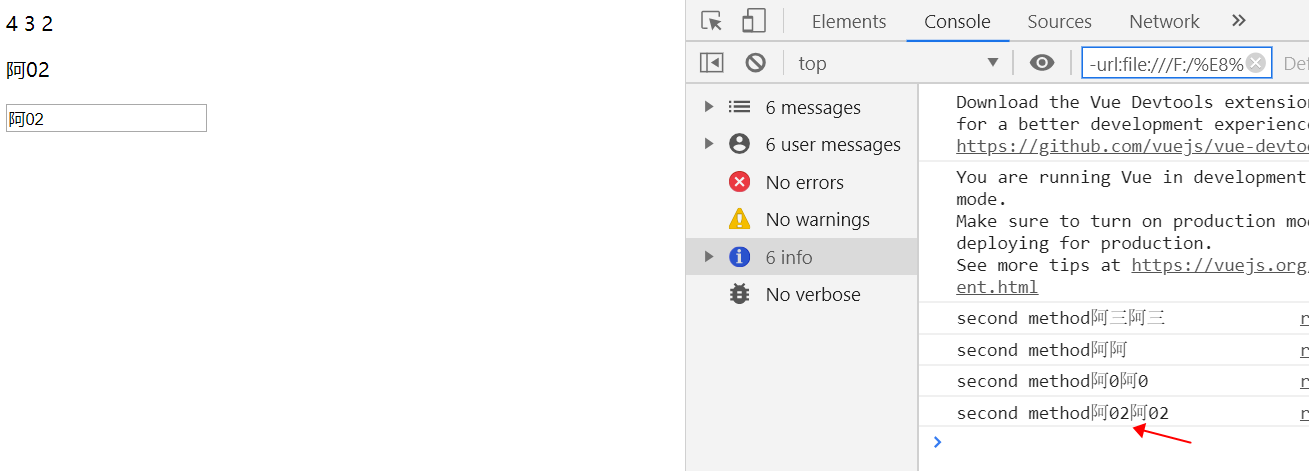
Task: Switch to the Sources tab
Action: (1059, 21)
